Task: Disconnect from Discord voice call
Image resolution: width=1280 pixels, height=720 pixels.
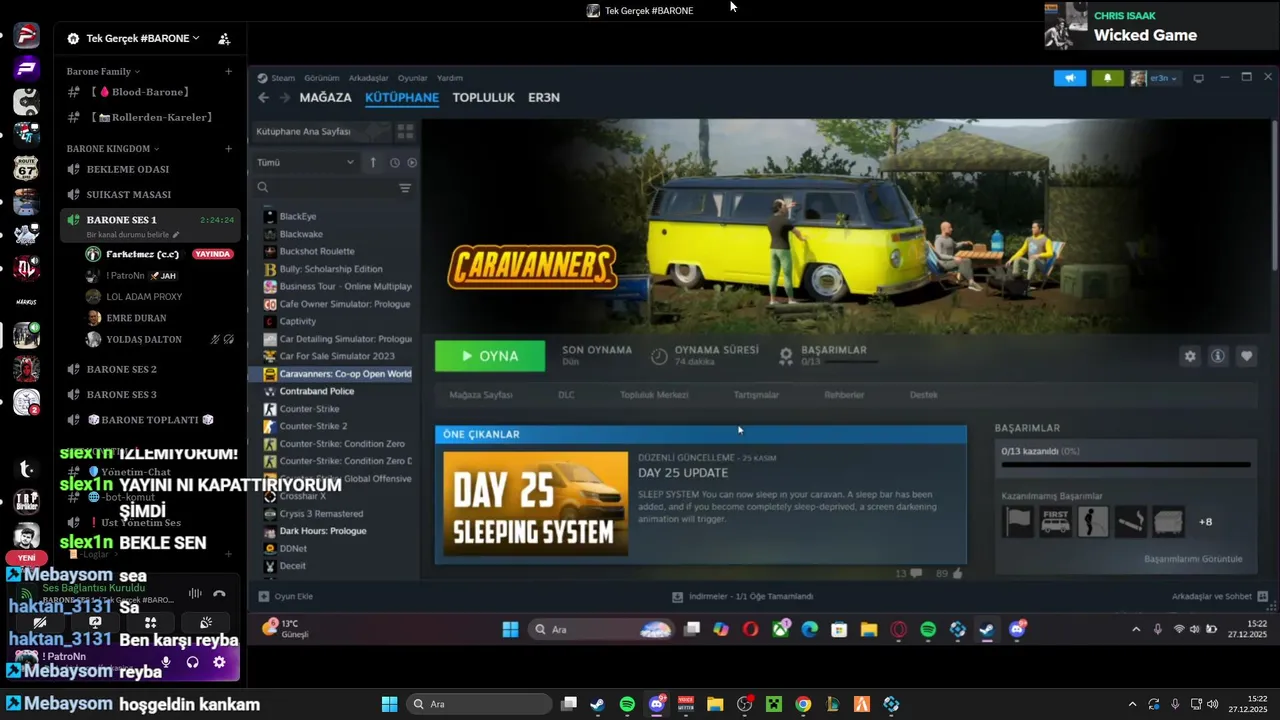Action: pyautogui.click(x=219, y=594)
